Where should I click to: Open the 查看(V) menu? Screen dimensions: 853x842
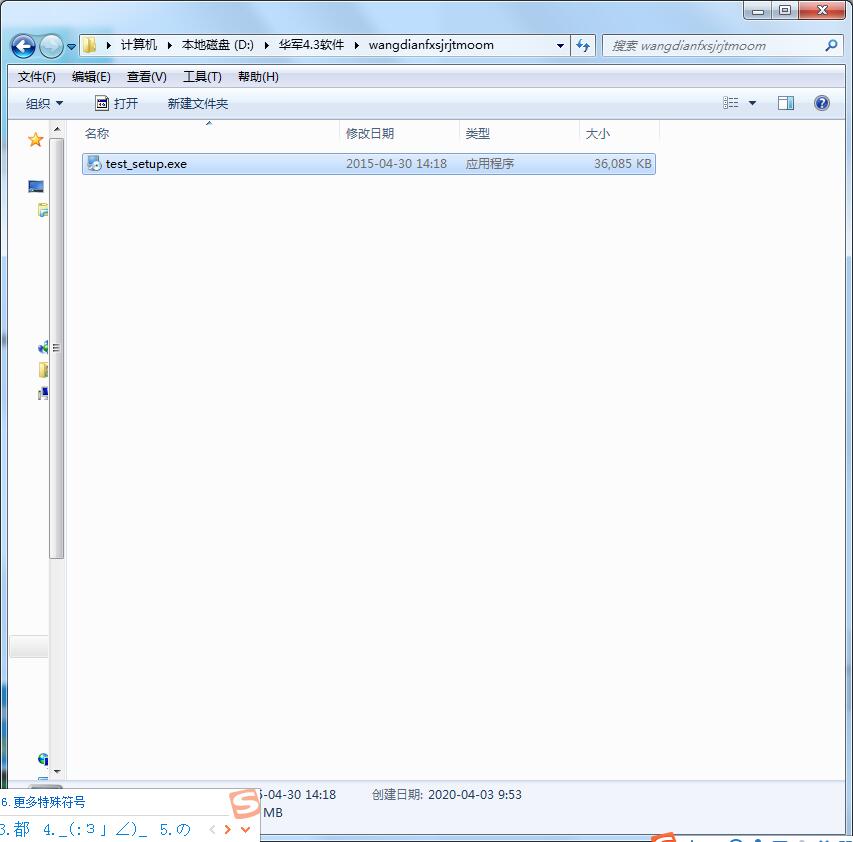pos(145,76)
